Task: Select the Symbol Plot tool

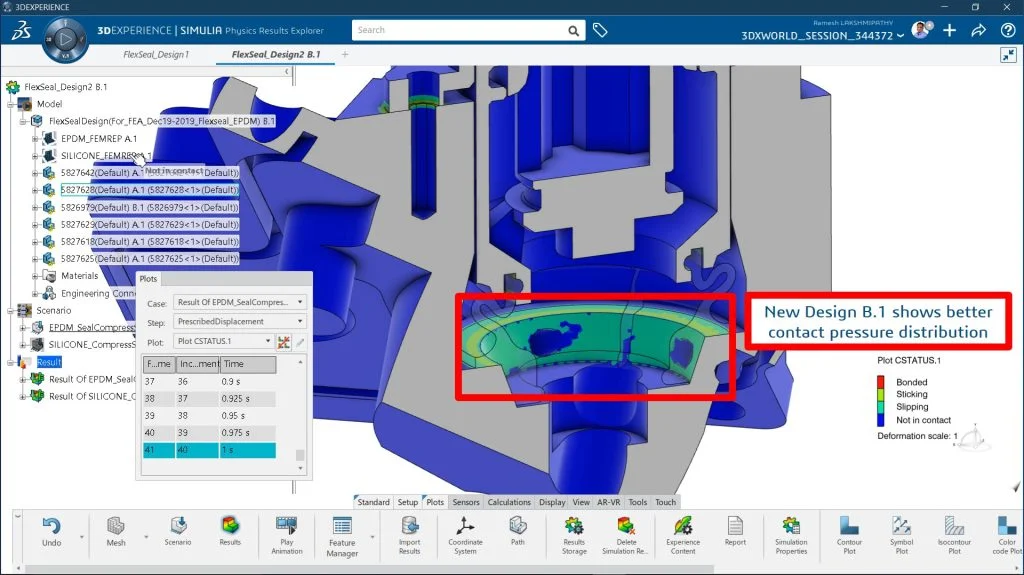Action: click(x=901, y=526)
